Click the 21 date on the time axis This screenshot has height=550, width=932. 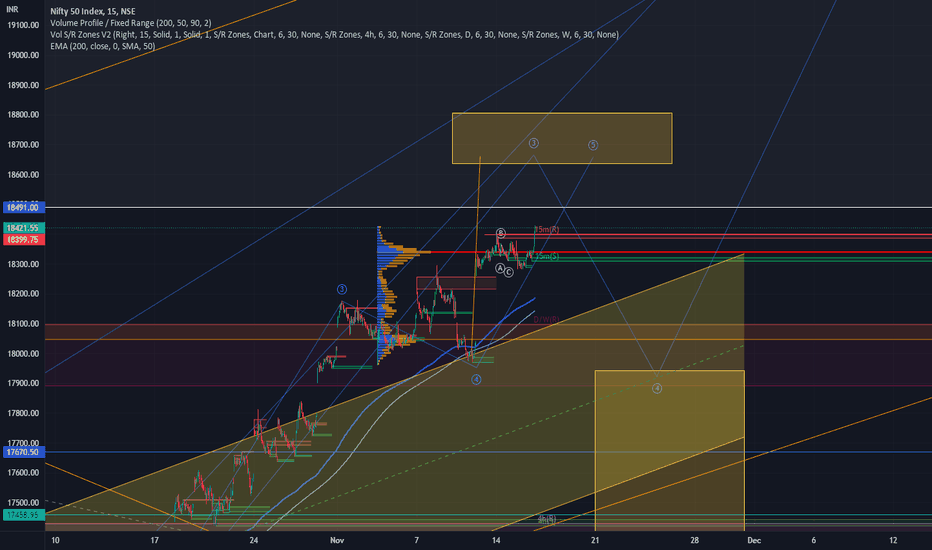pos(595,540)
